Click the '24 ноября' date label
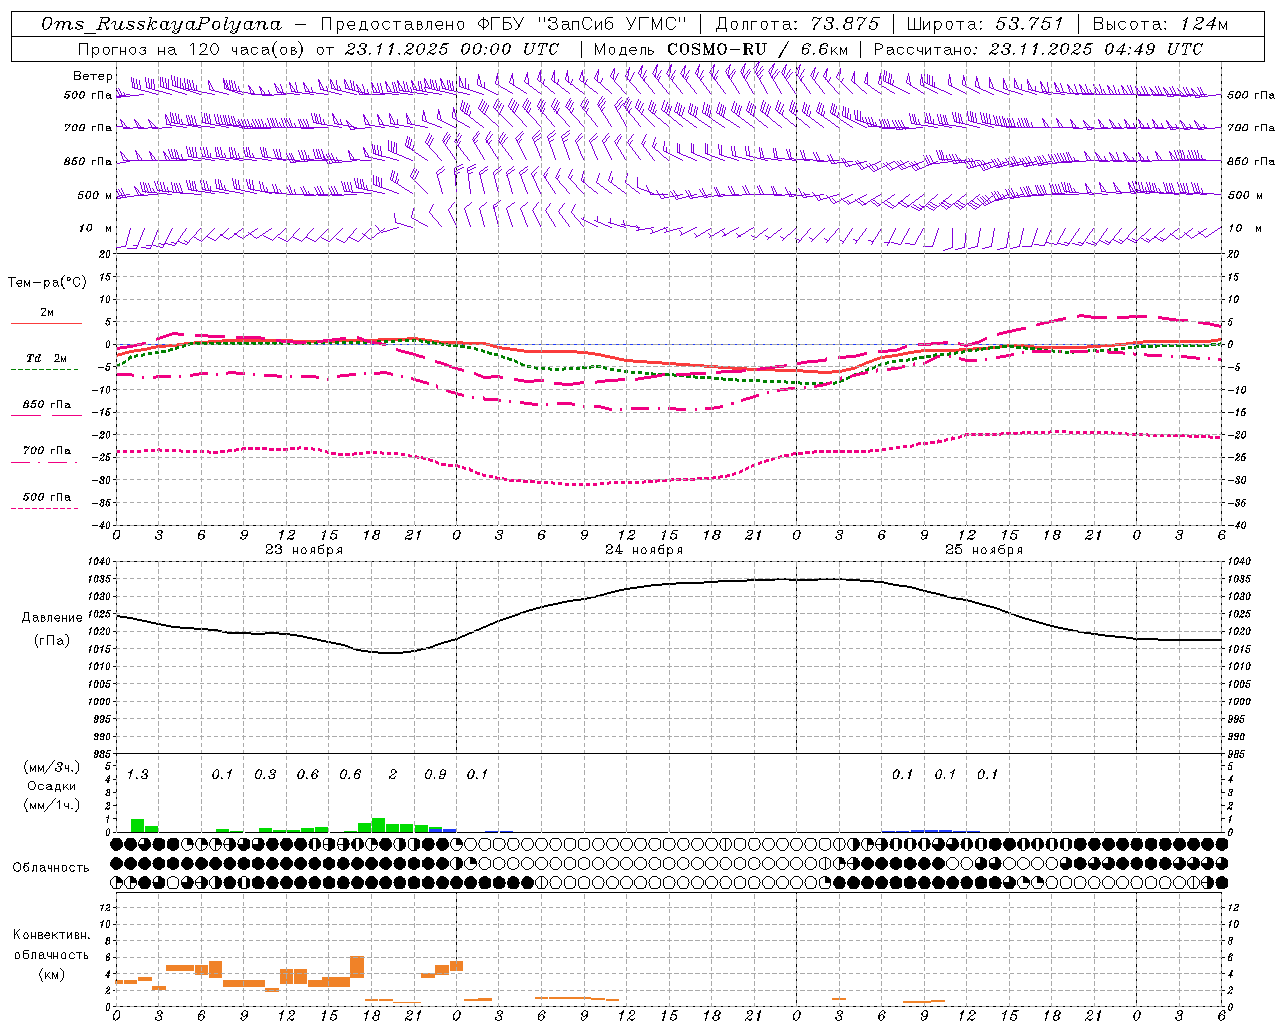1280x1024 pixels. [644, 550]
